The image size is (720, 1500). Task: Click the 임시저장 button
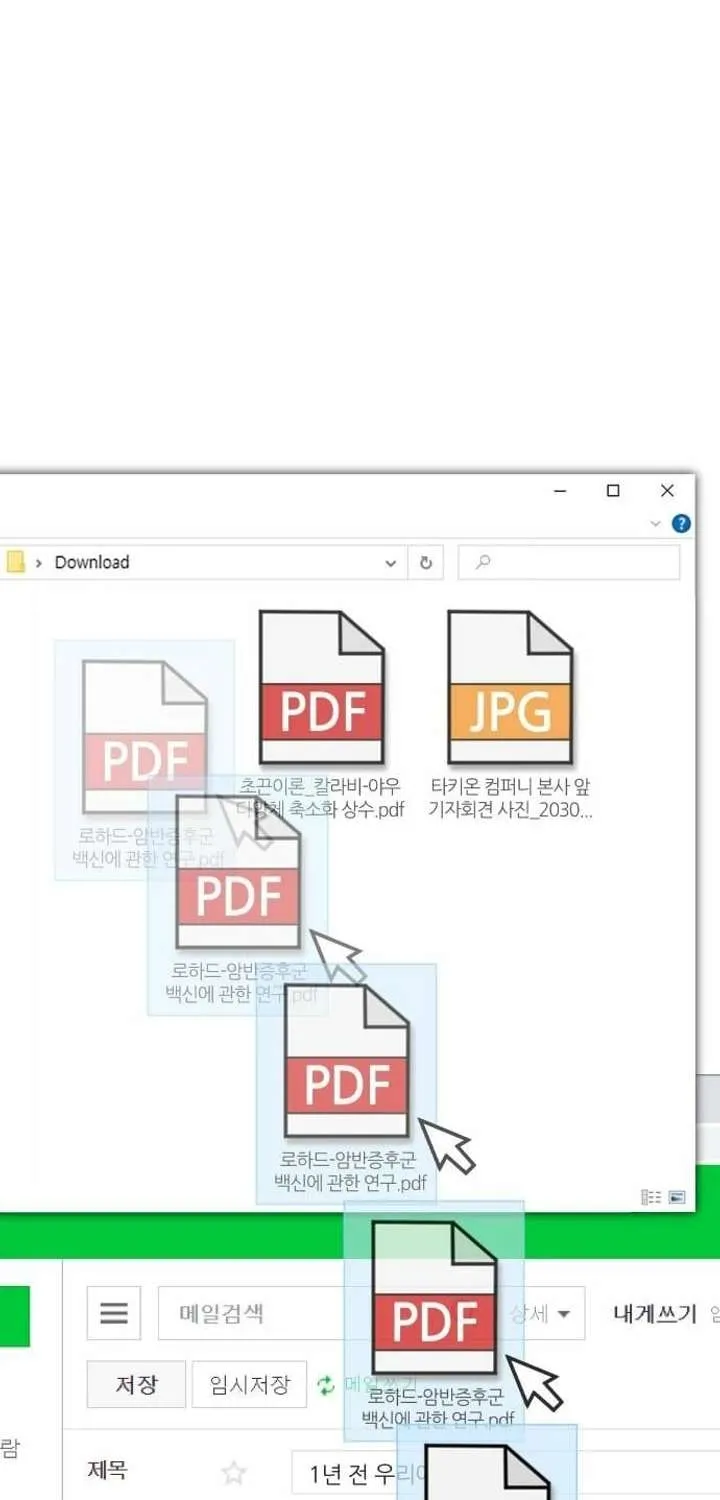[249, 1384]
